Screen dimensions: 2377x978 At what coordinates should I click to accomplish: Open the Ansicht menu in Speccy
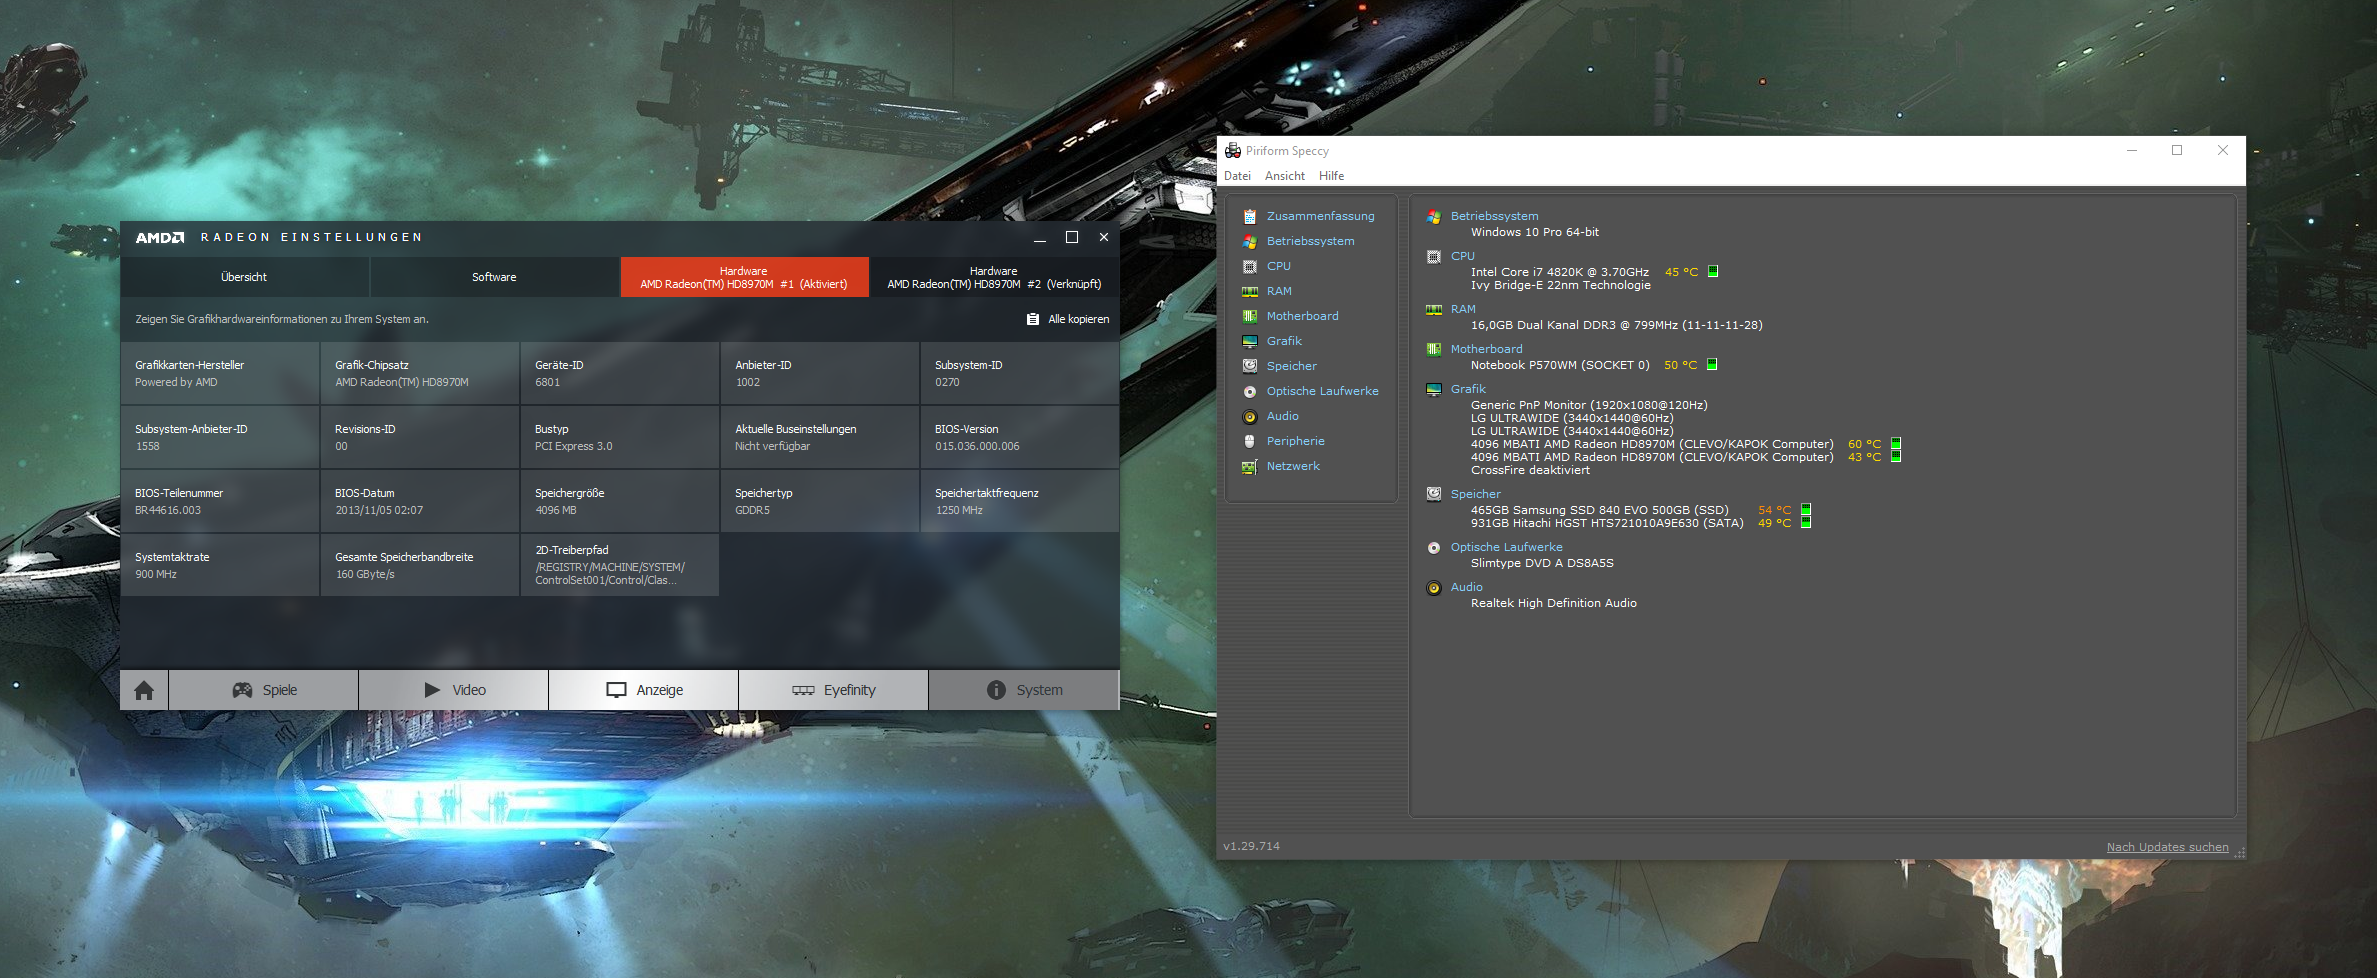(x=1285, y=176)
